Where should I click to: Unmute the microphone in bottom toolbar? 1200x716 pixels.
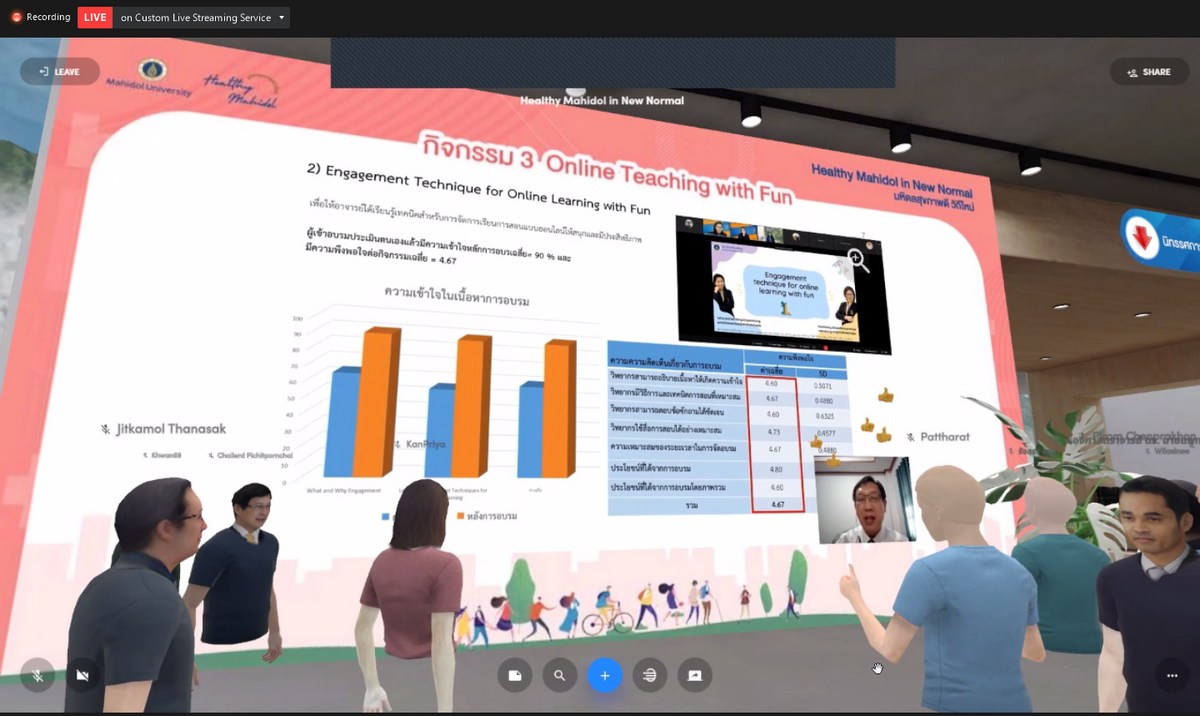pyautogui.click(x=37, y=676)
